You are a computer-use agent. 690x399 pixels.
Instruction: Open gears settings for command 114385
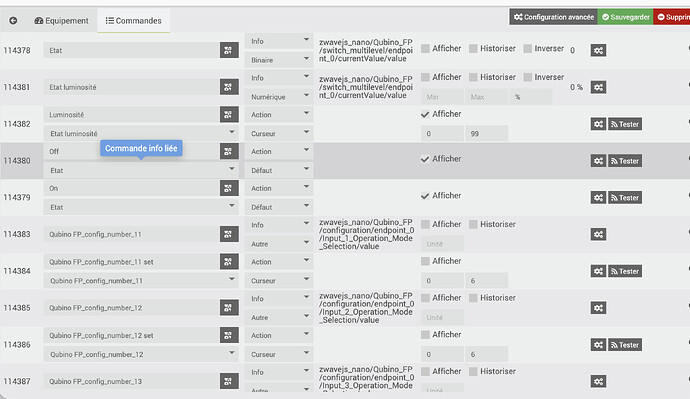[x=598, y=307]
